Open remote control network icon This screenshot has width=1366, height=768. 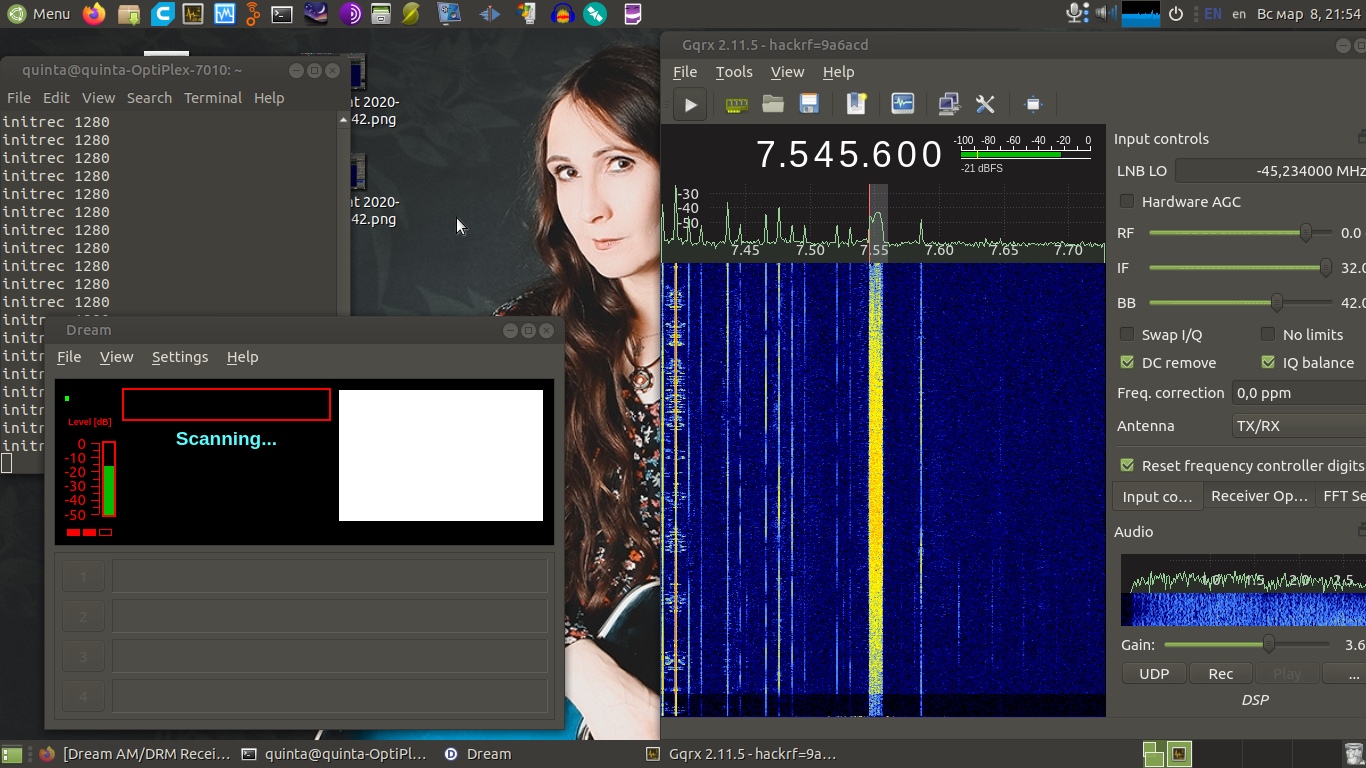(x=948, y=104)
